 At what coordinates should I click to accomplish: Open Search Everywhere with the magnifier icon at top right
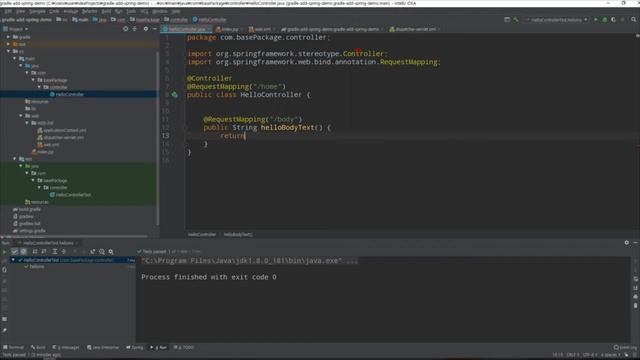633,20
